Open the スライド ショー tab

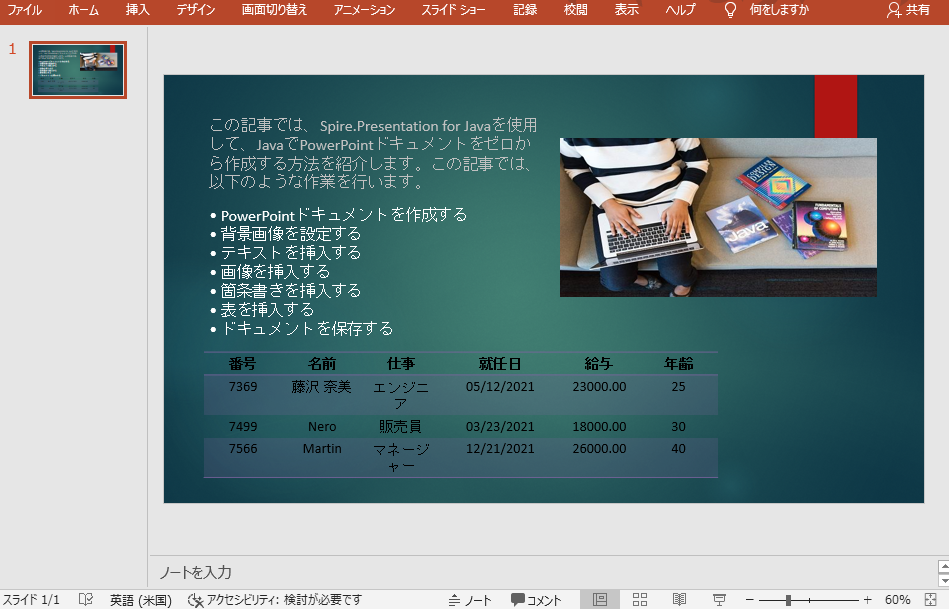coord(453,10)
